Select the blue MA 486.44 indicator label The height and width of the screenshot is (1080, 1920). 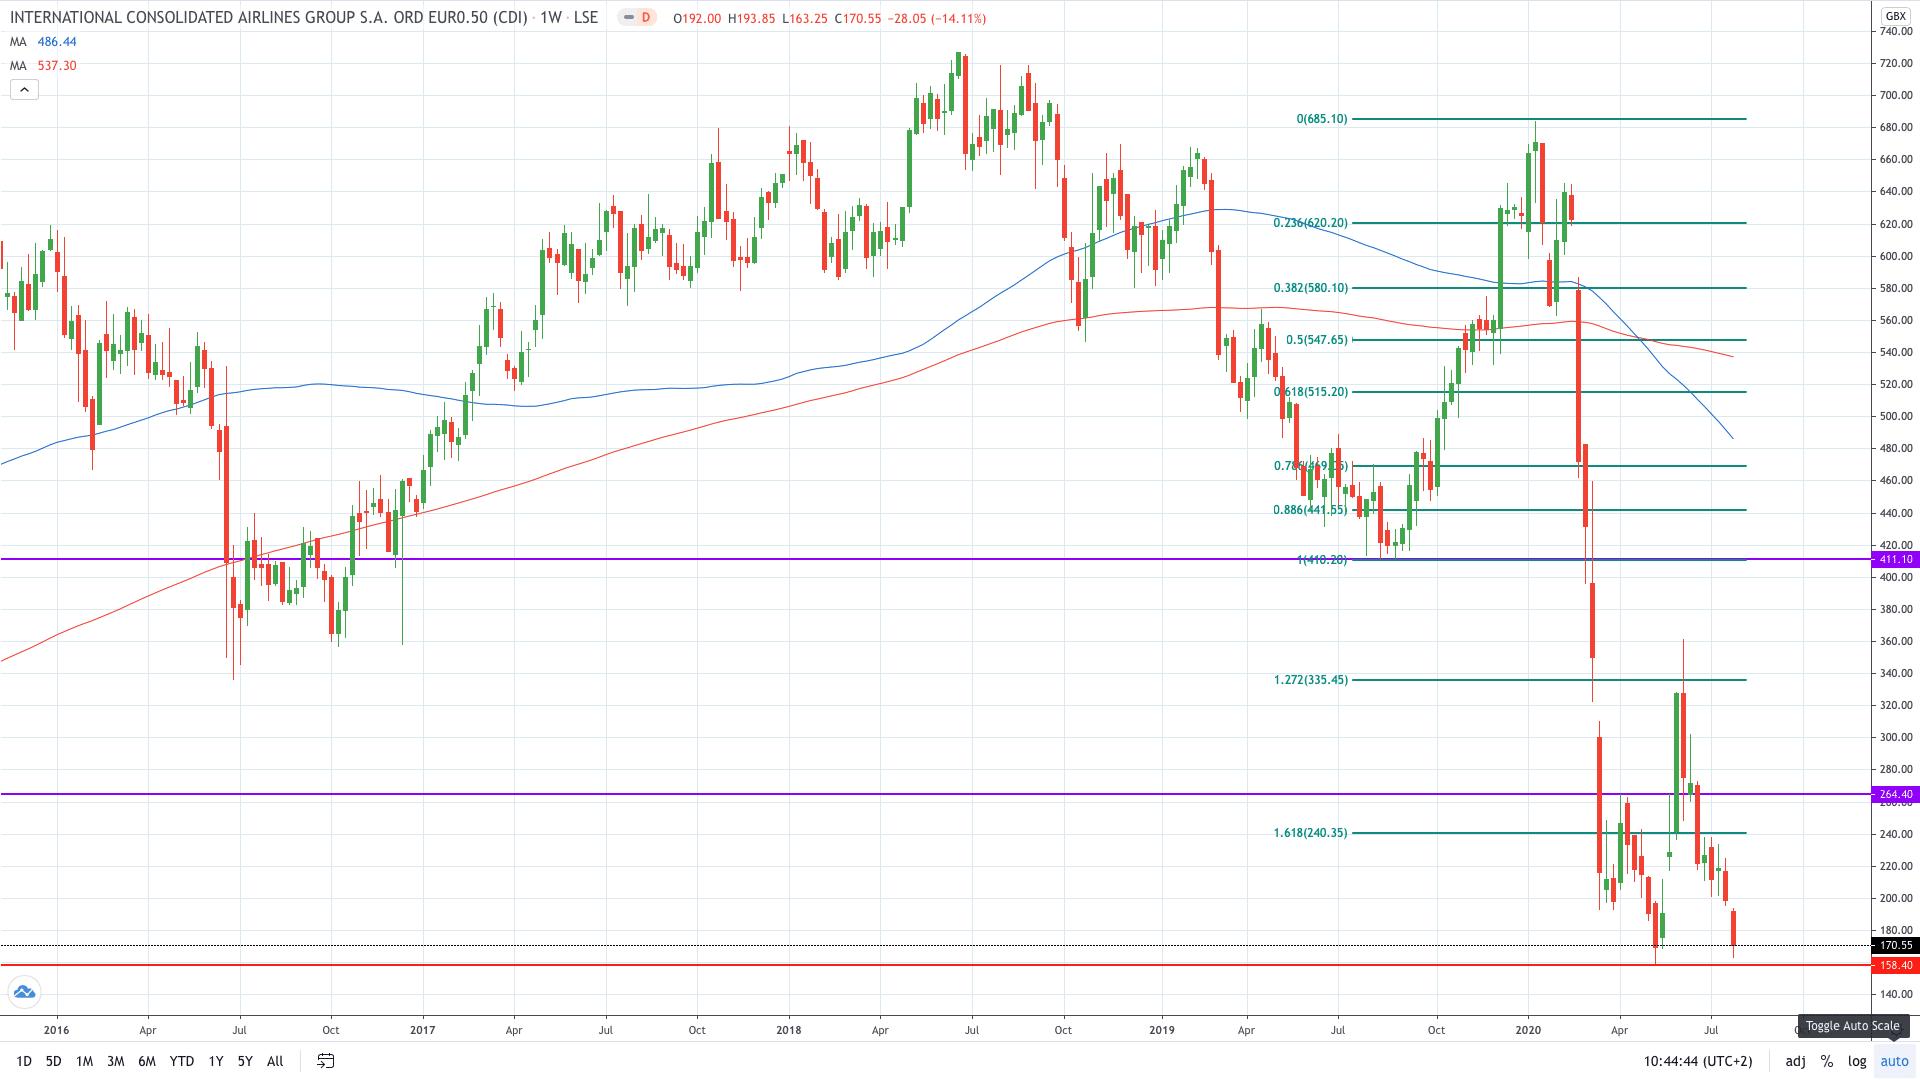43,42
